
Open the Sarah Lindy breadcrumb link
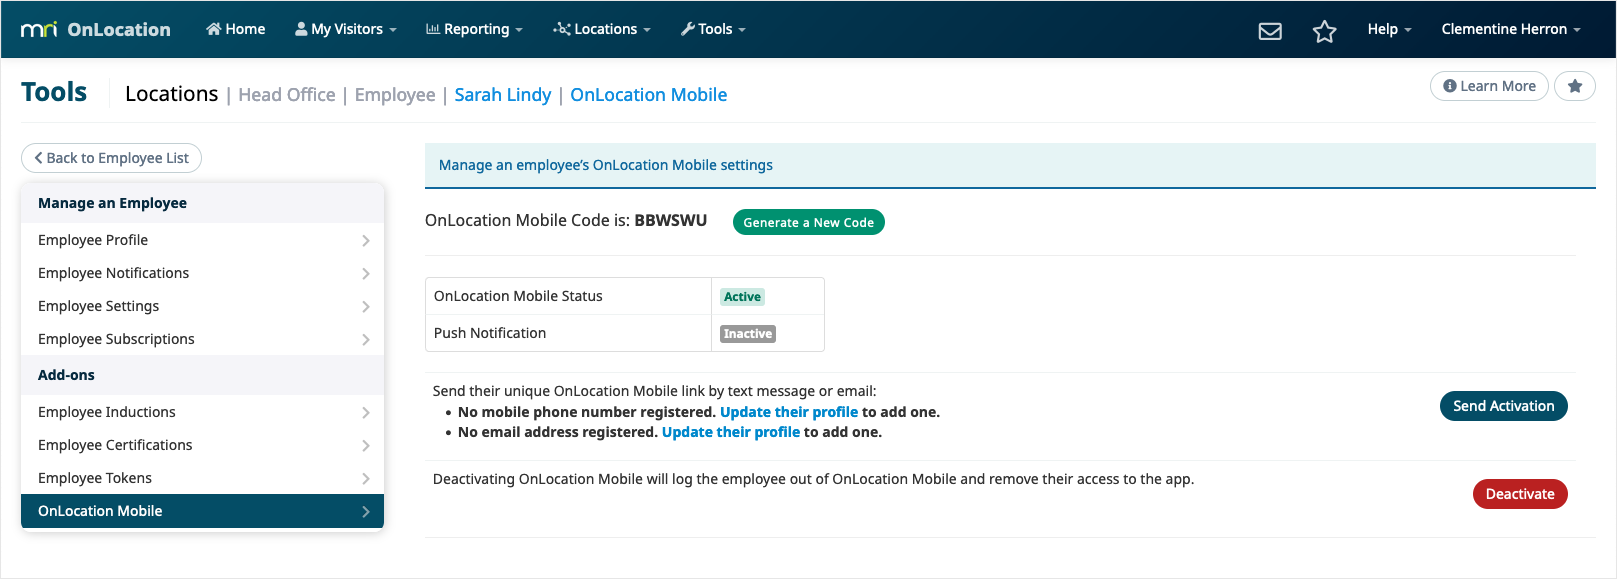coord(503,95)
